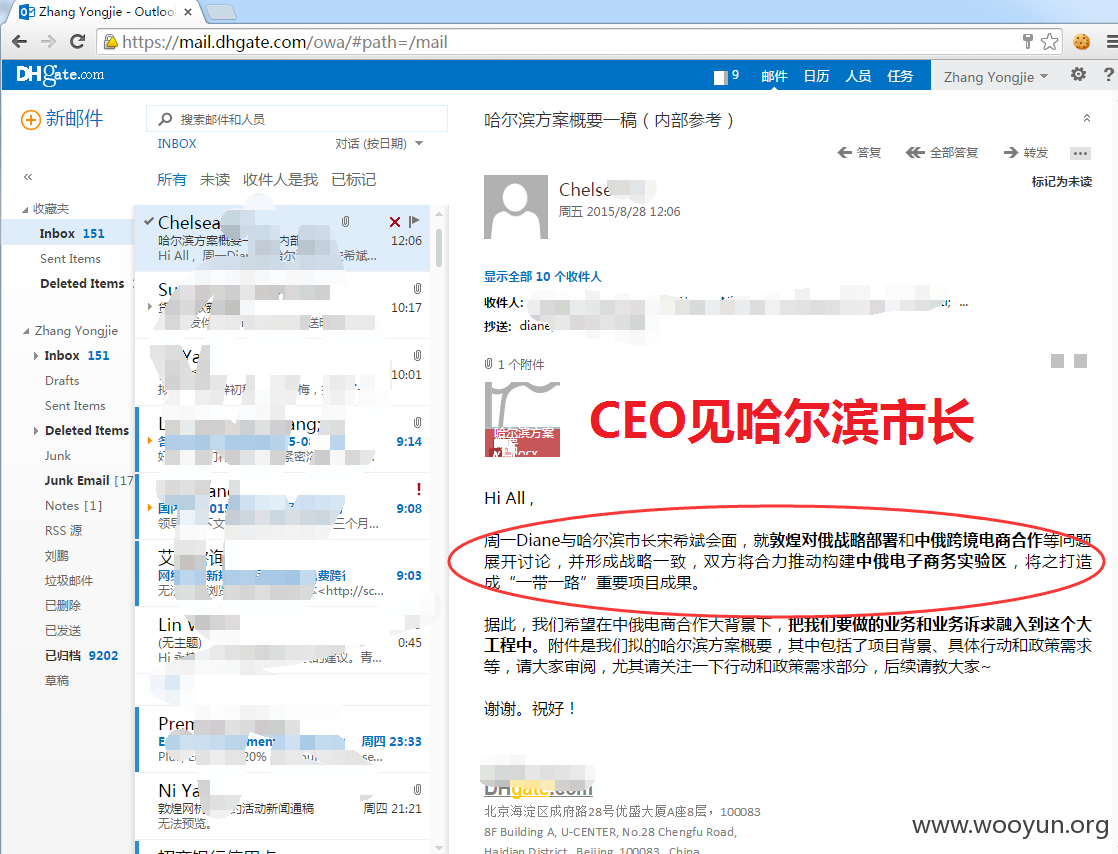This screenshot has width=1118, height=854.
Task: Collapse the 收藏夹 favorites section
Action: click(25, 210)
